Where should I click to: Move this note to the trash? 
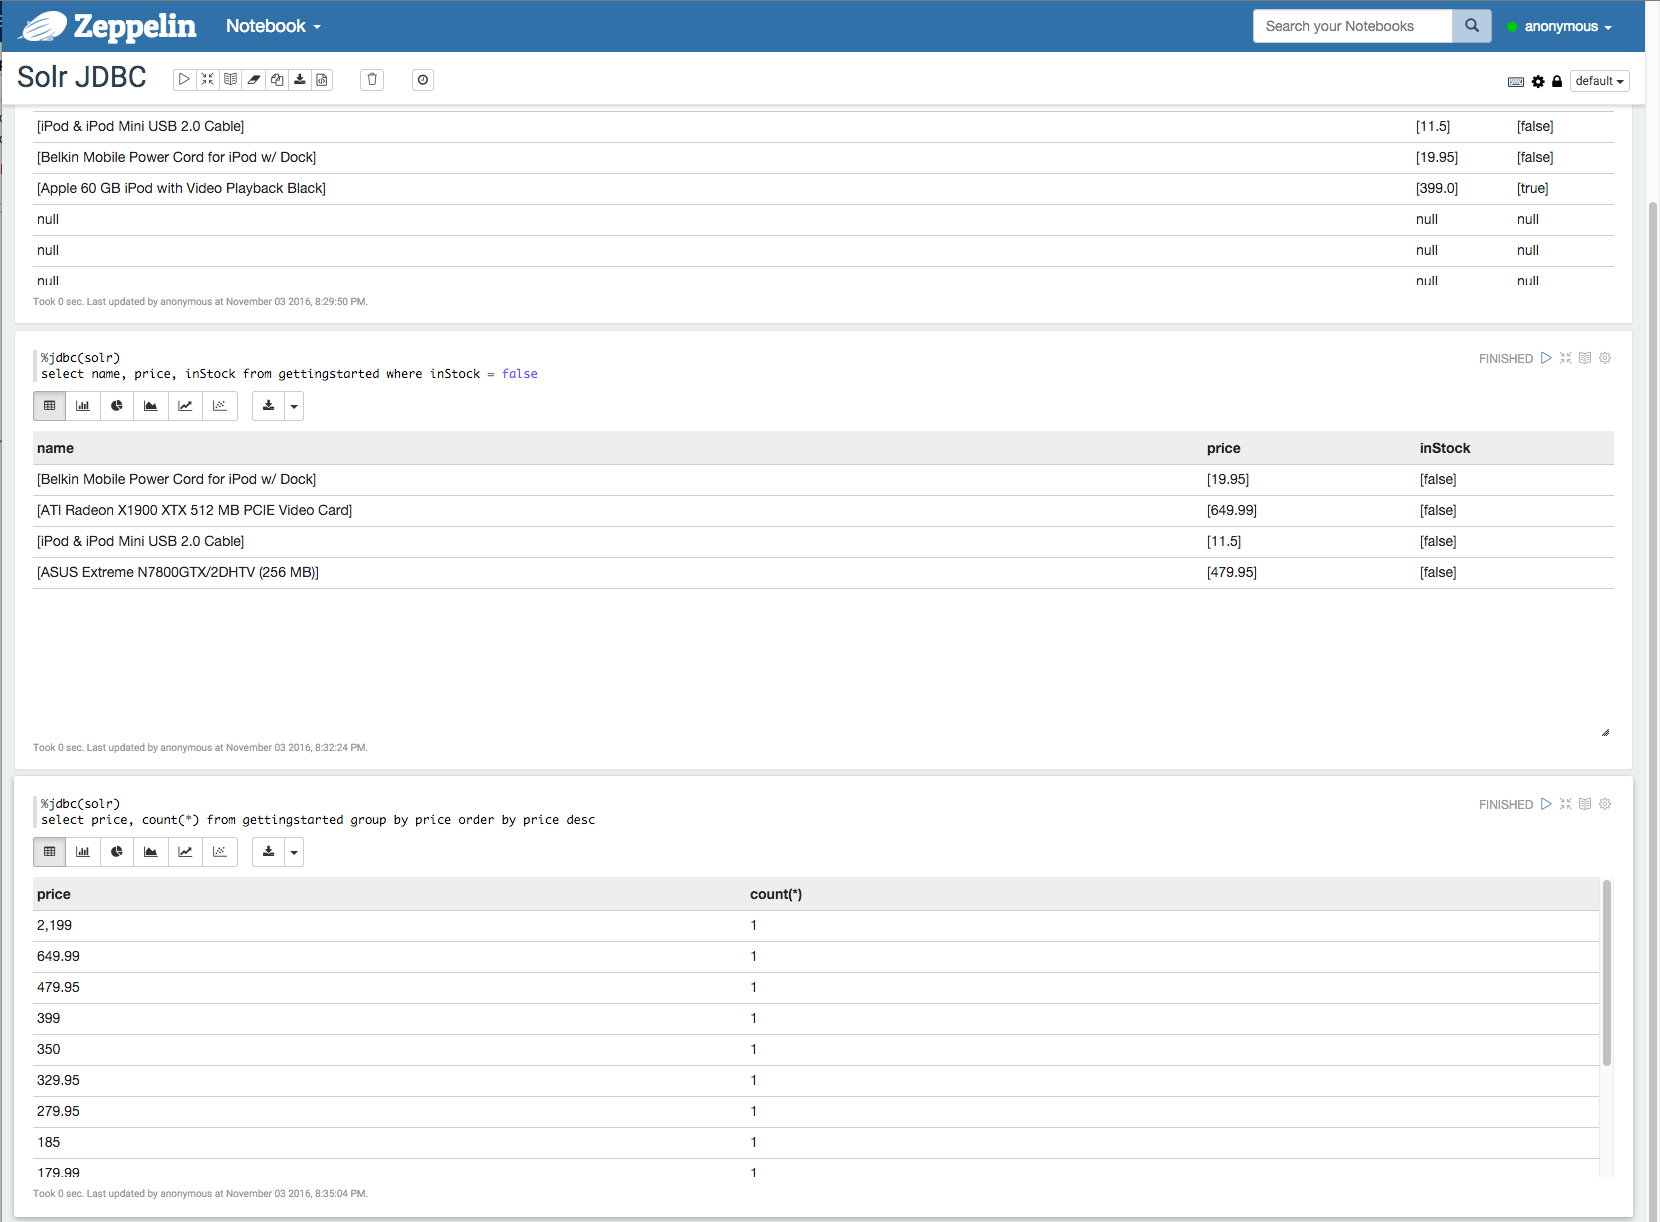[x=371, y=79]
